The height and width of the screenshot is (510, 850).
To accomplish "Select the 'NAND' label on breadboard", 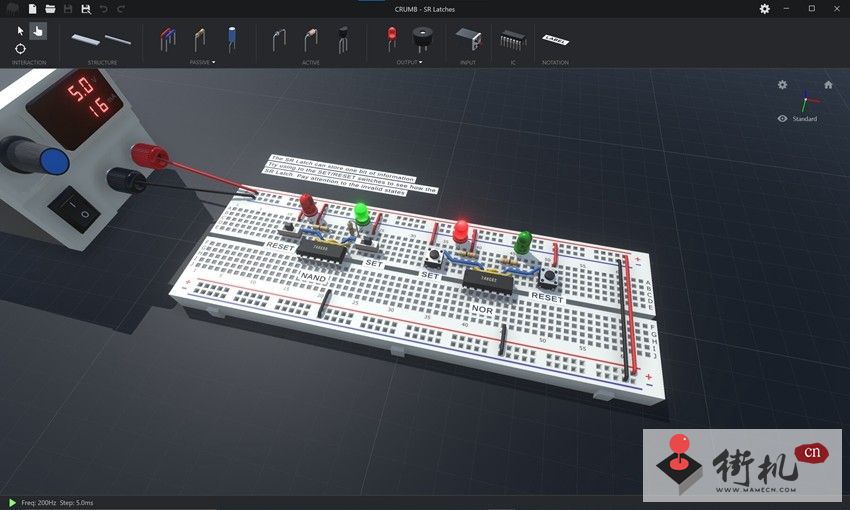I will click(313, 277).
